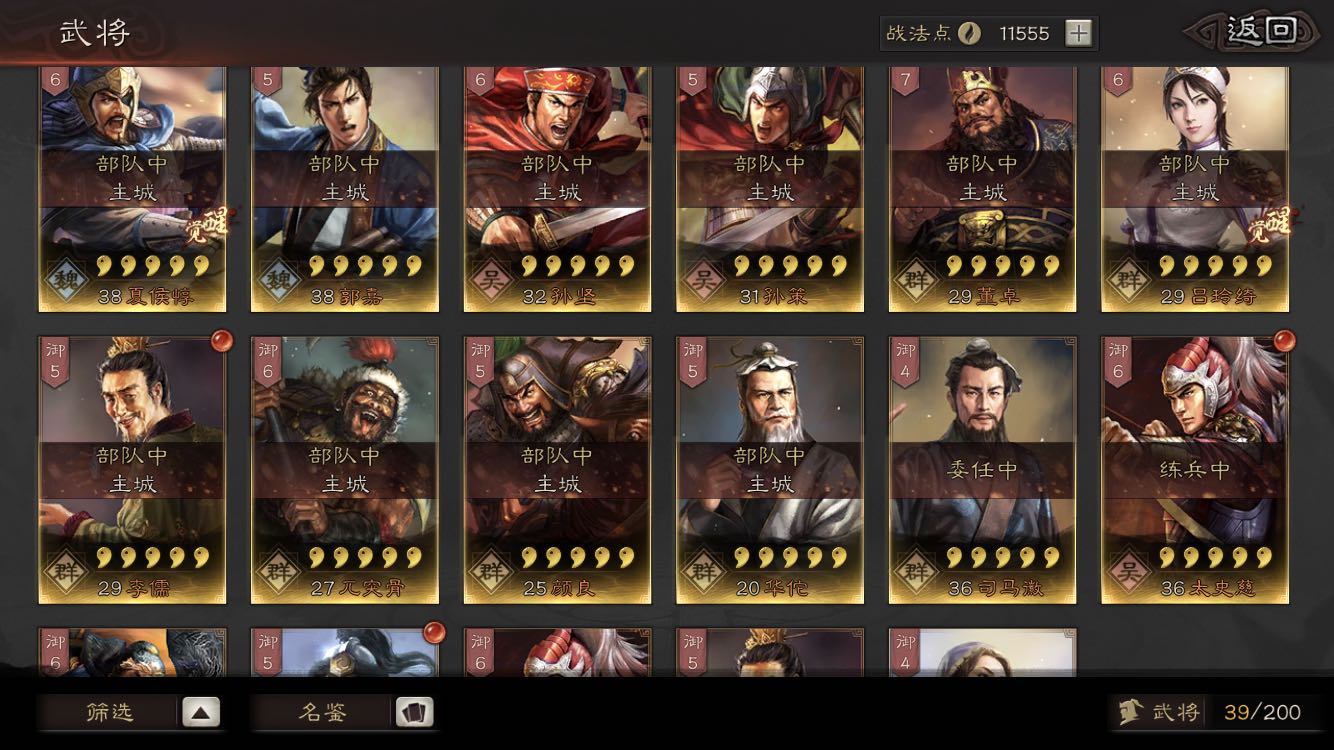Tap the plus icon beside 战法点
Viewport: 1334px width, 750px height.
pos(1078,33)
